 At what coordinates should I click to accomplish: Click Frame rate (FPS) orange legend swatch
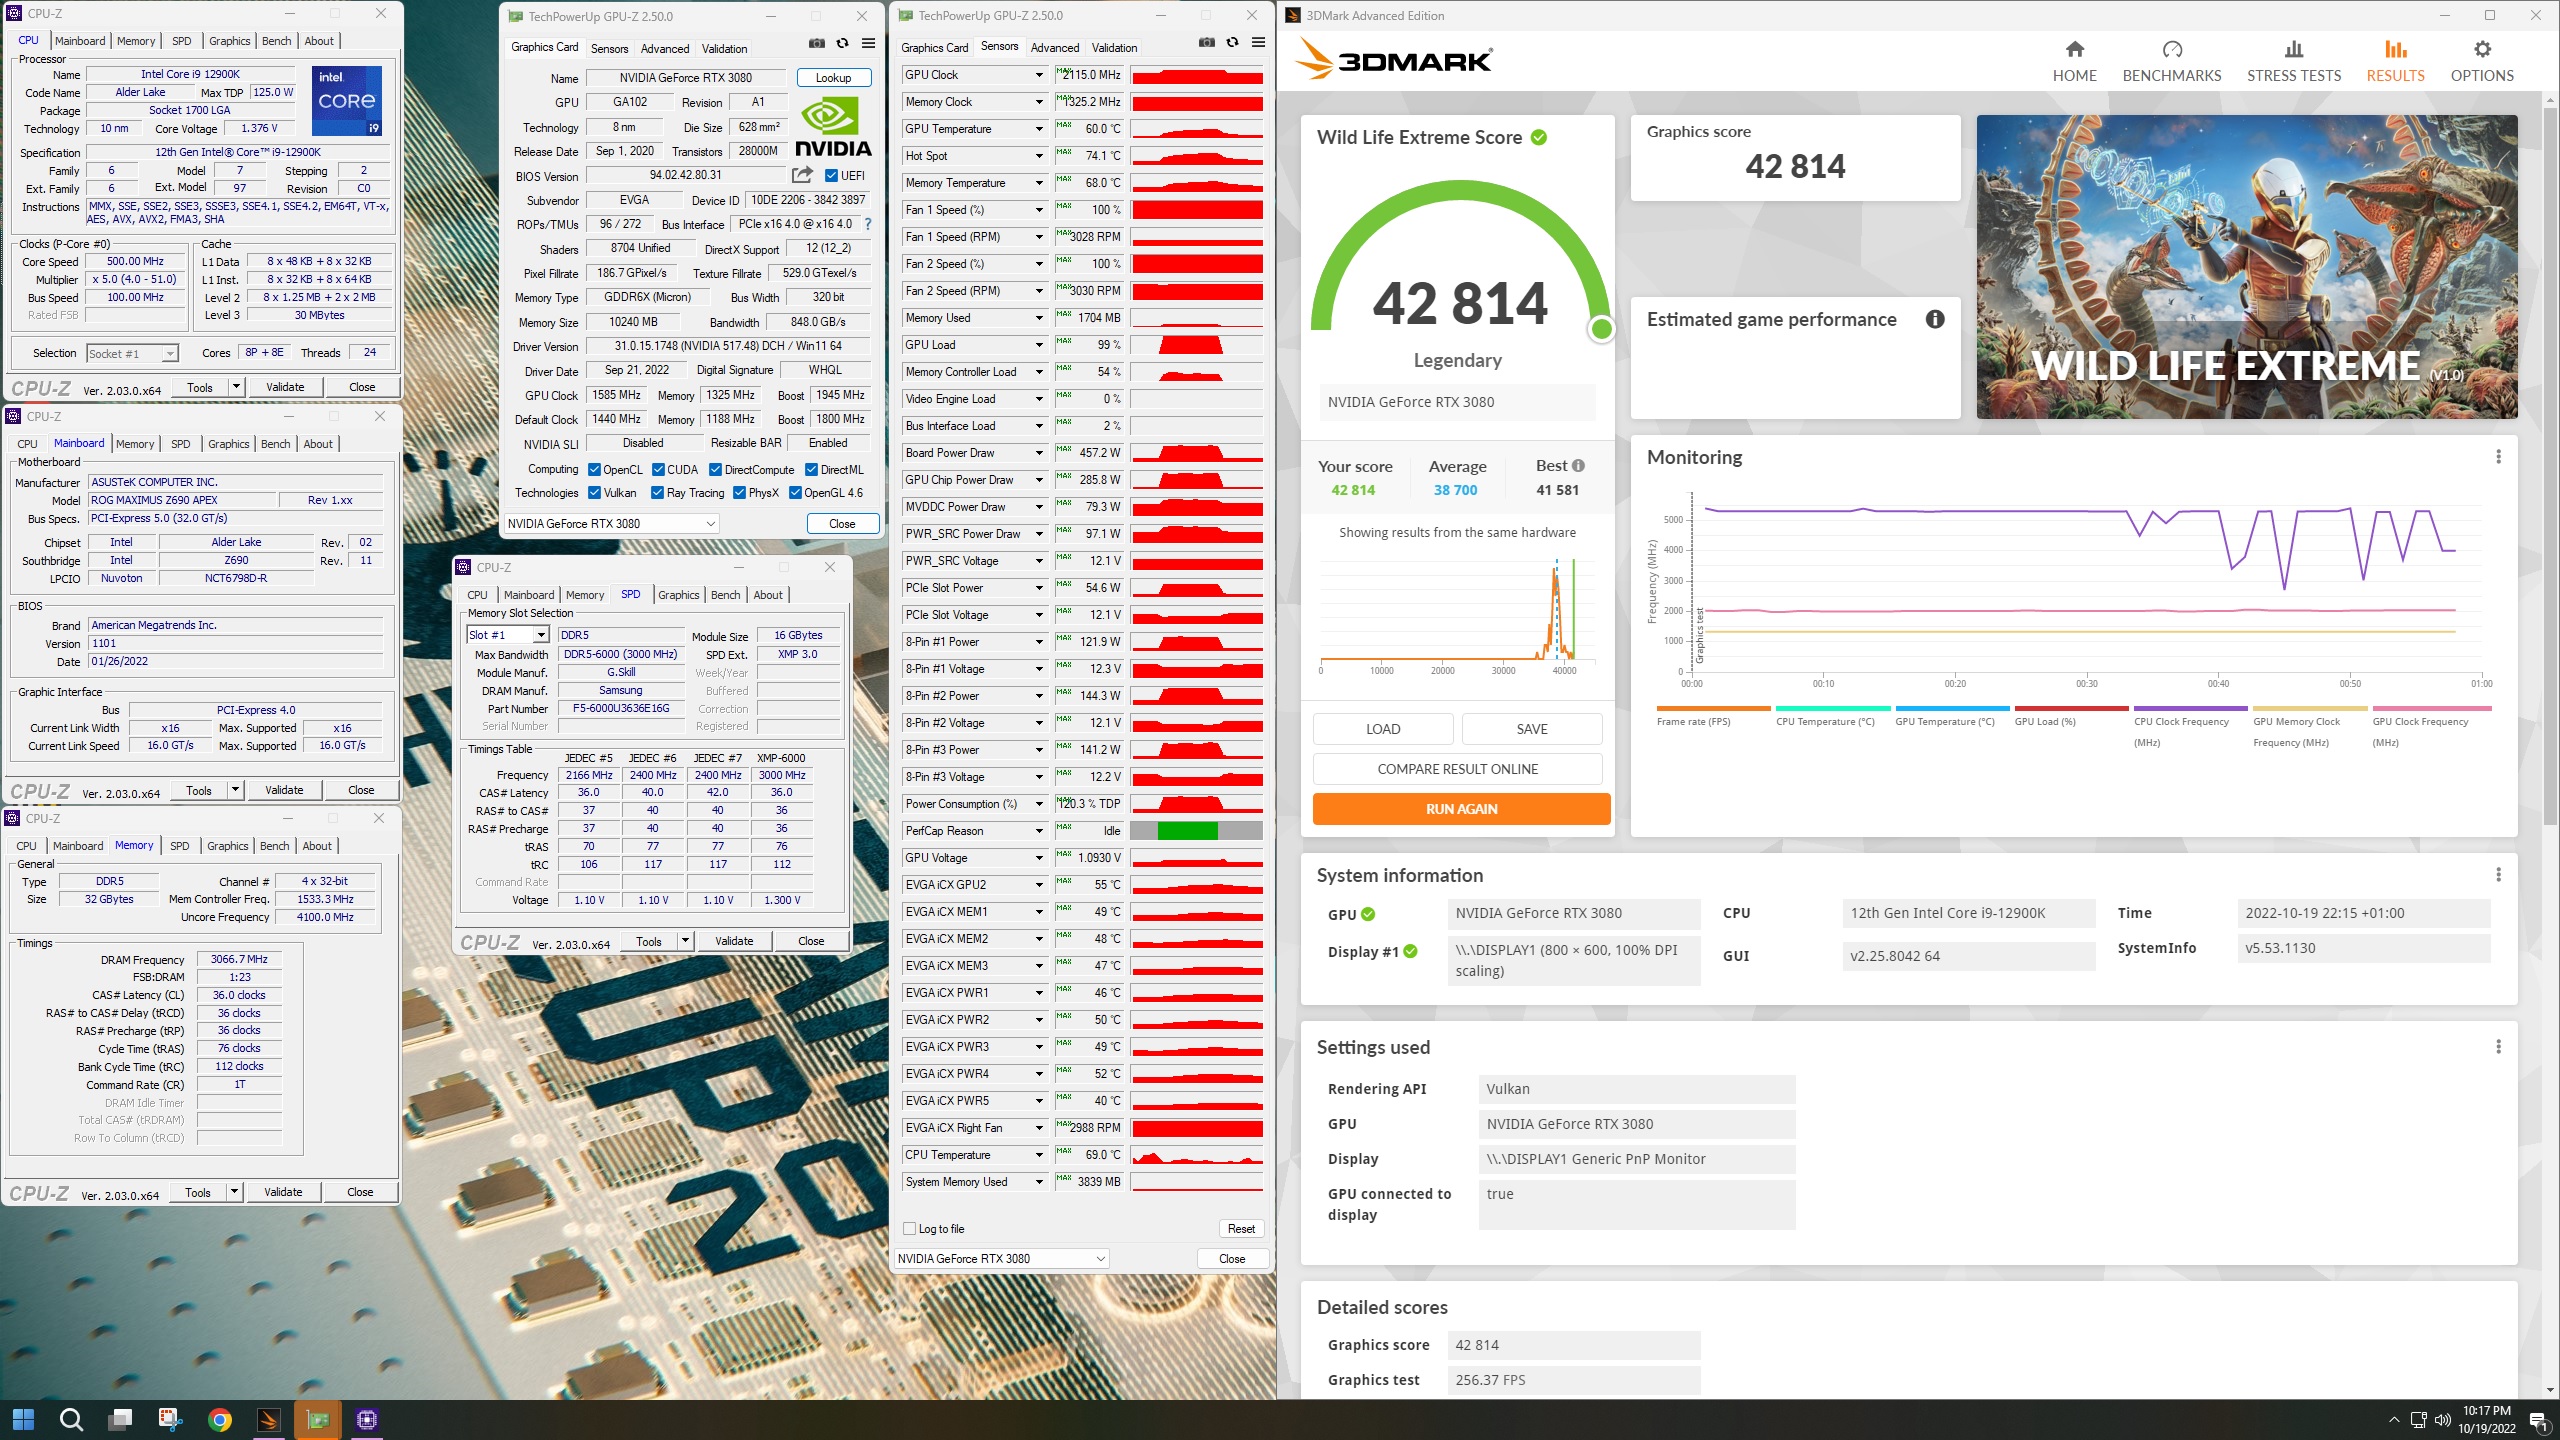1713,708
